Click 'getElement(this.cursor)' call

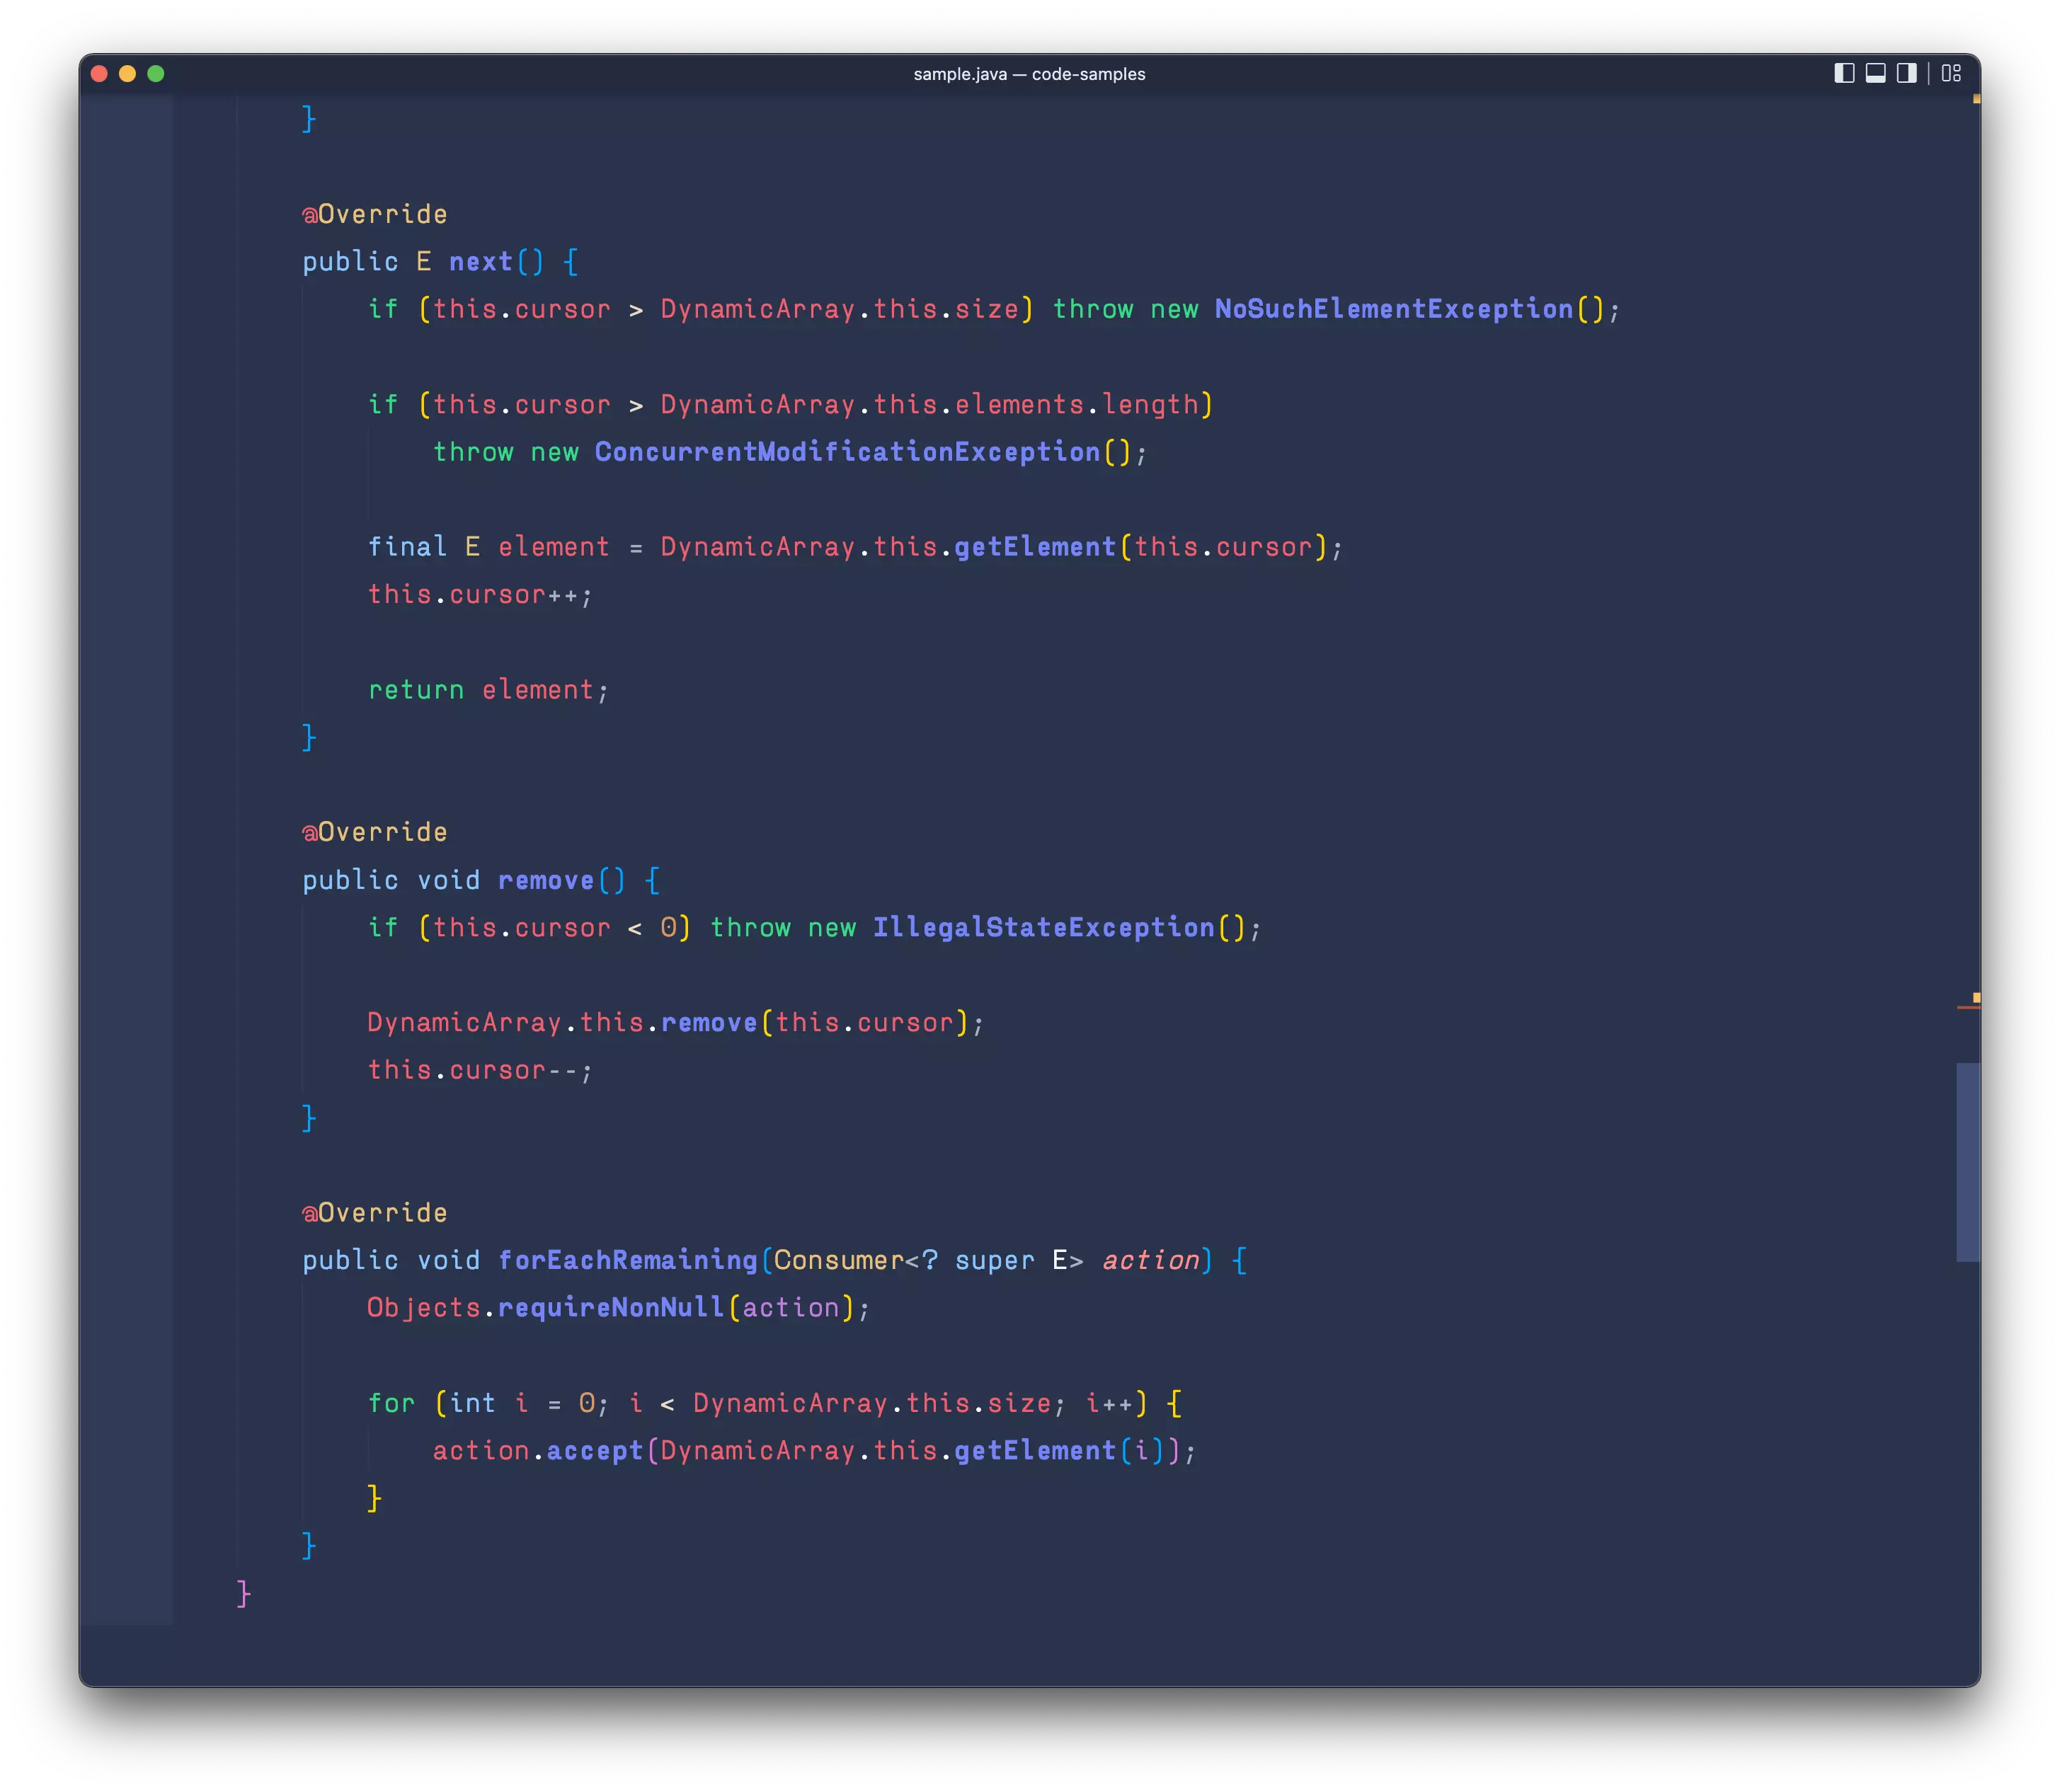click(1140, 547)
